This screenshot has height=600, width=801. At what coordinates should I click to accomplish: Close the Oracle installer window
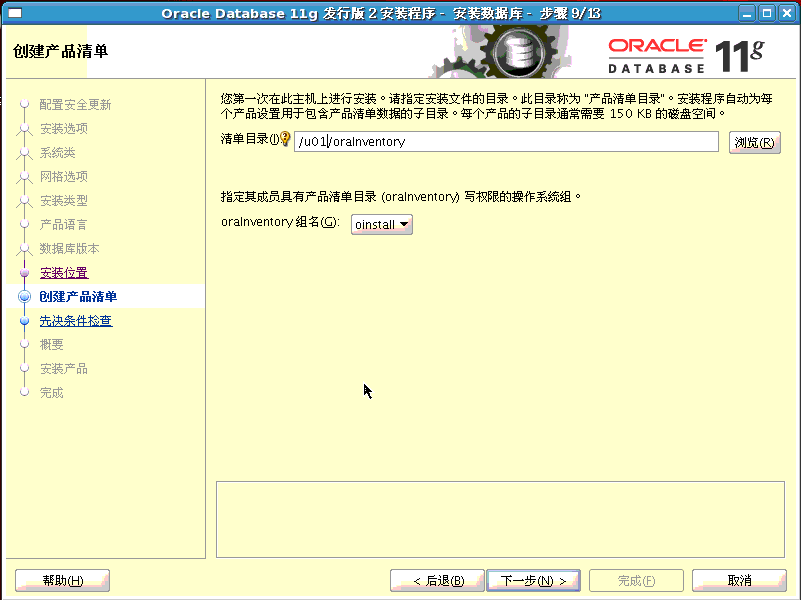coord(787,13)
